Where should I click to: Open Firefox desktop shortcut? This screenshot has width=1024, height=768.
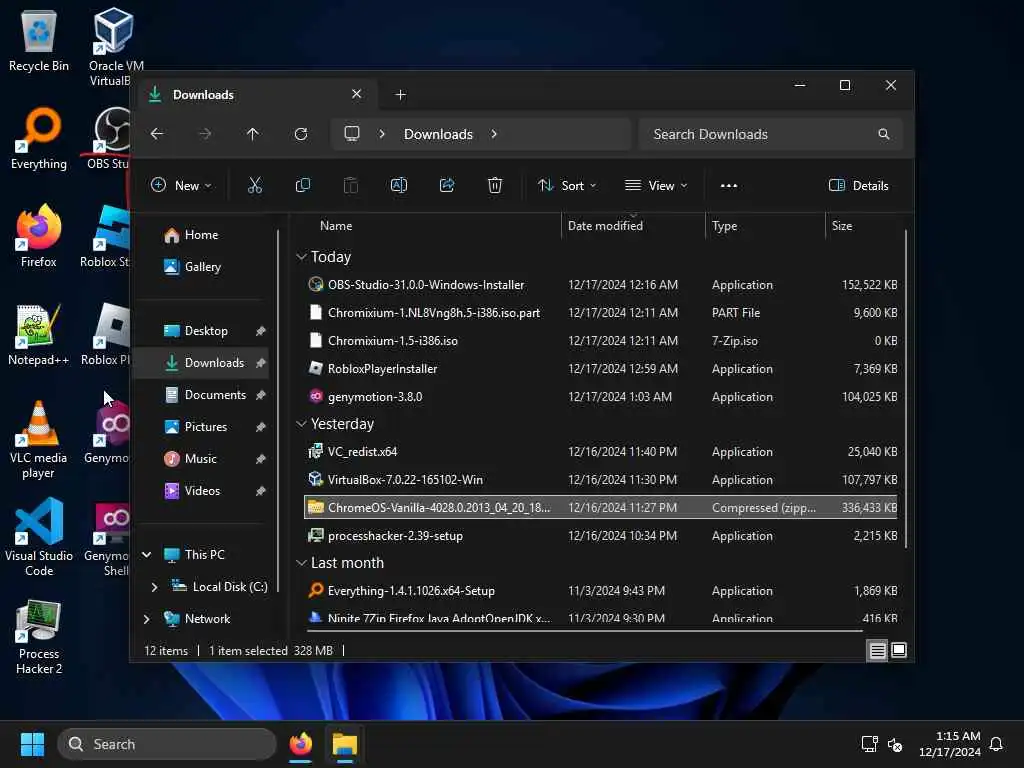(39, 236)
